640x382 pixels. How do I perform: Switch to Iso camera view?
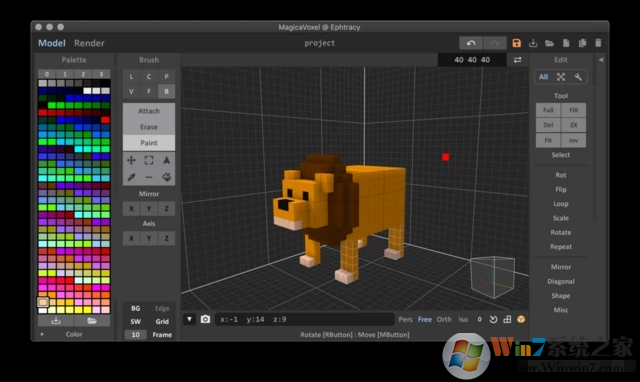tap(463, 320)
